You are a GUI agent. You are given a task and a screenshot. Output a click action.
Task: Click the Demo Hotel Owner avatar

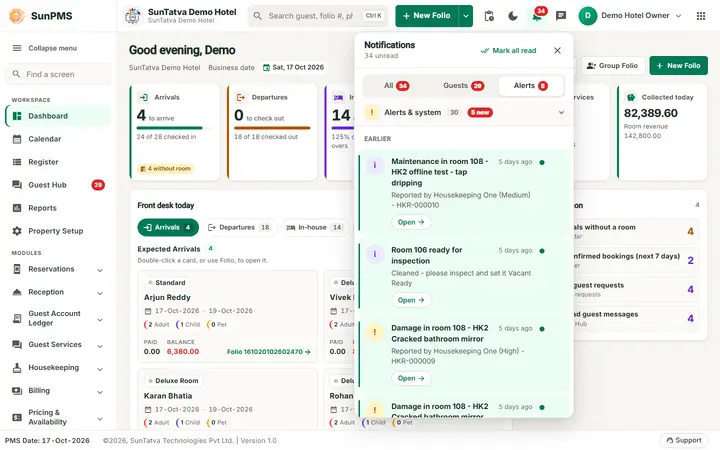click(x=587, y=16)
